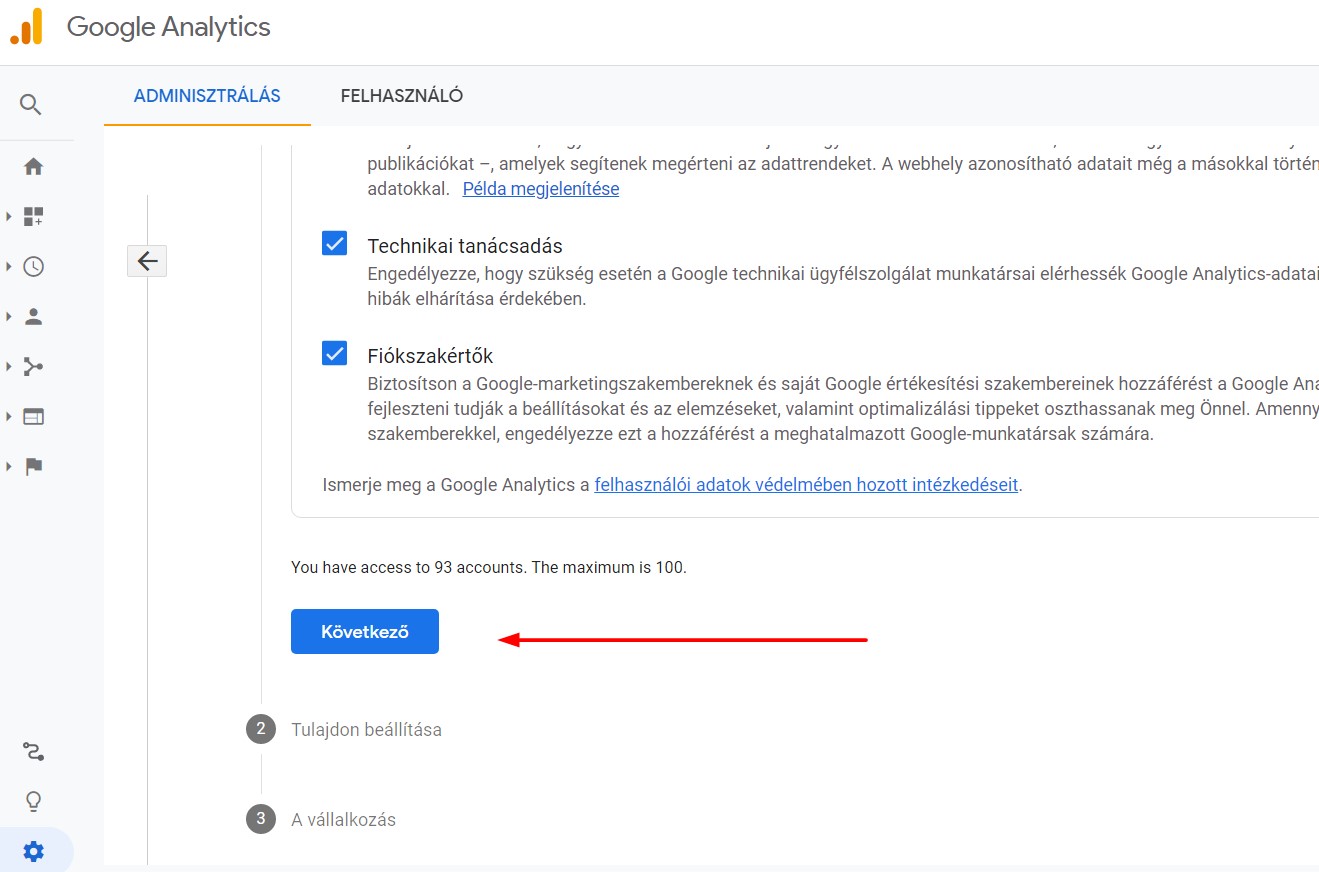Select step 2 Tulajdon beállítása
Screen dimensions: 1319x872
click(x=344, y=729)
